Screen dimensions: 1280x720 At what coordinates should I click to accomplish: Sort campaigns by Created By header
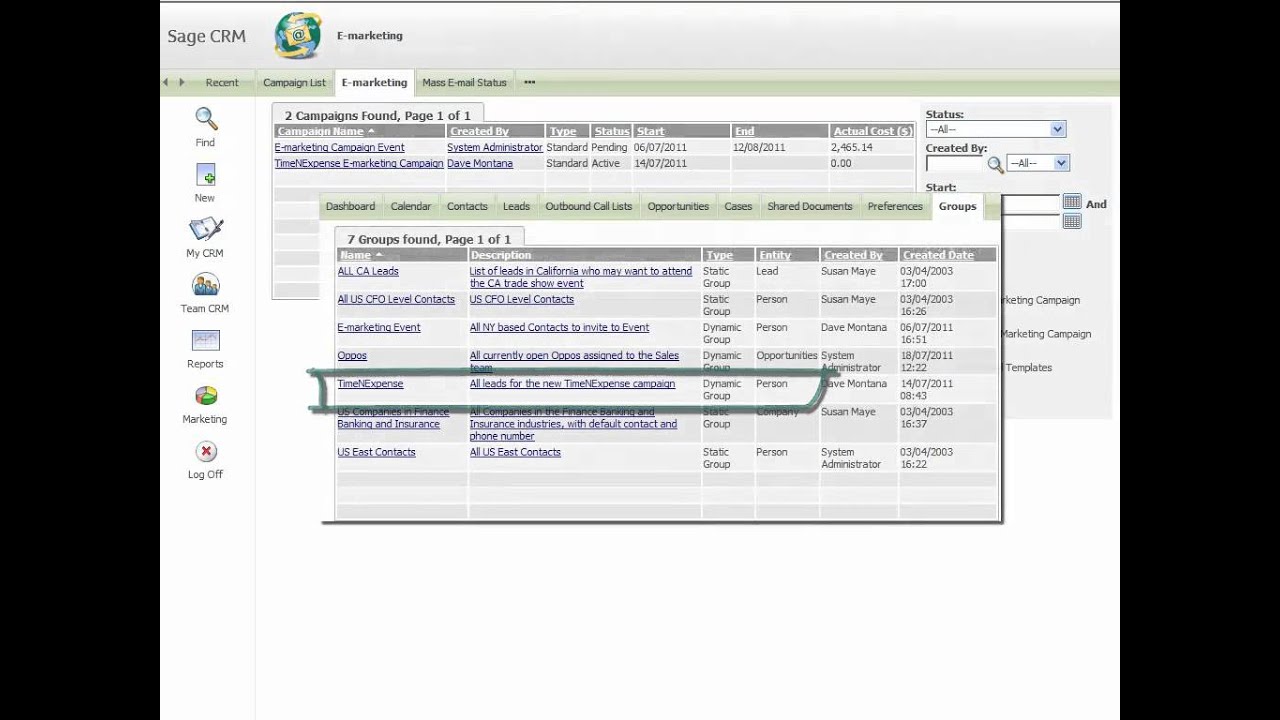tap(479, 131)
